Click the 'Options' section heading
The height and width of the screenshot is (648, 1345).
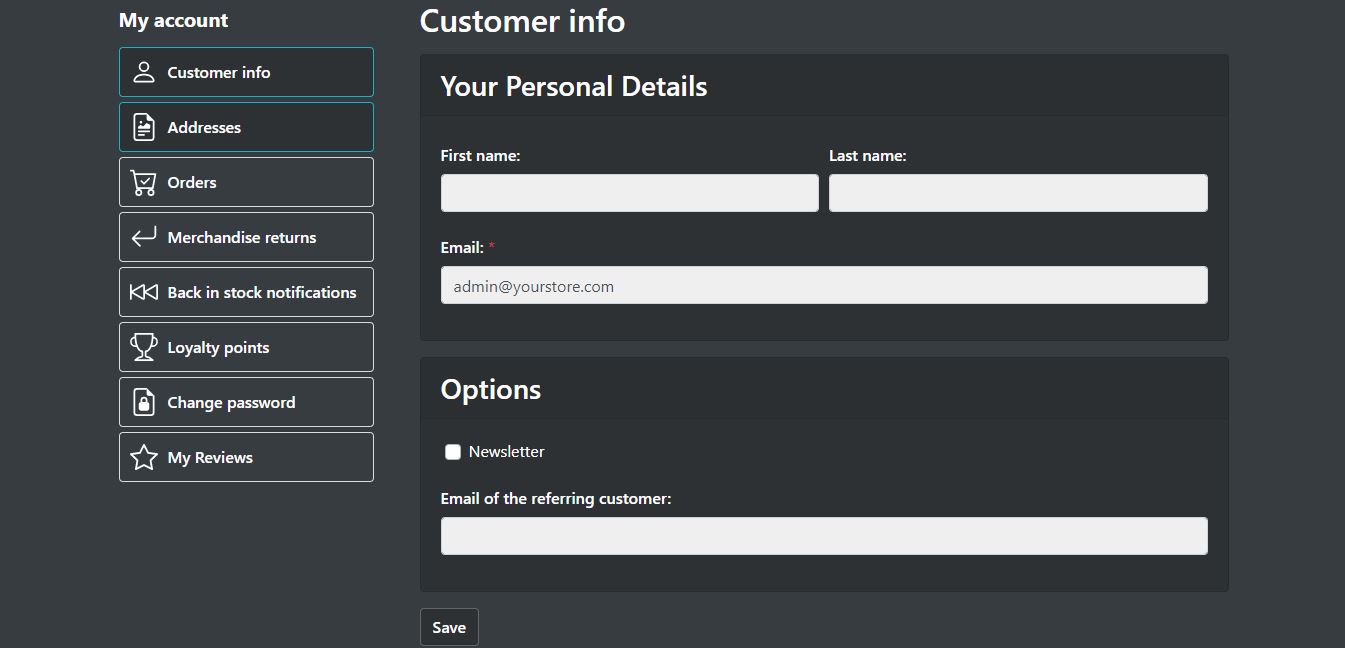491,390
